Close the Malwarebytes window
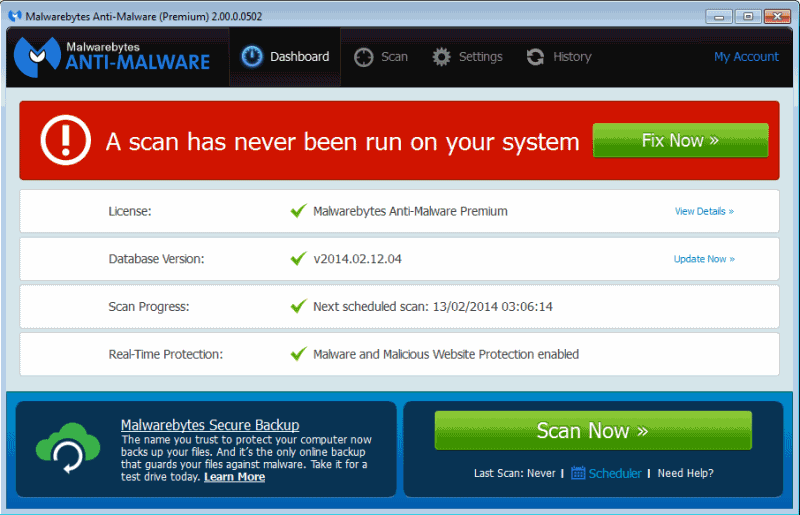This screenshot has height=515, width=800. 777,16
